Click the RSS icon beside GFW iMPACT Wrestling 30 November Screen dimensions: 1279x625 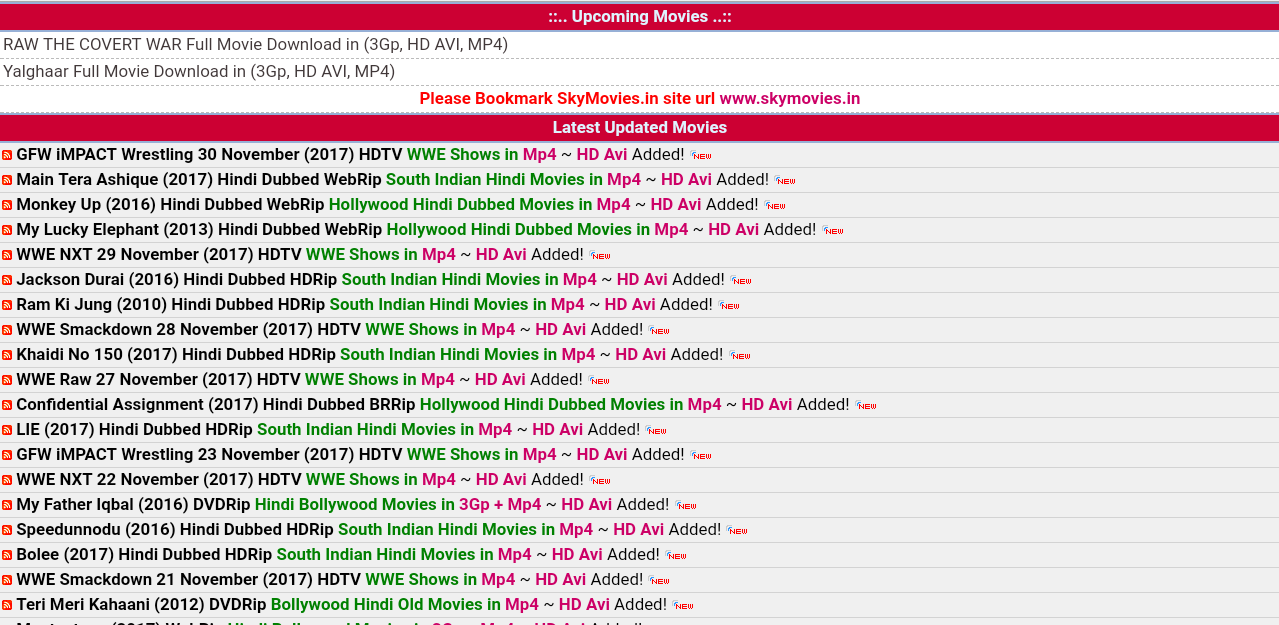[x=7, y=155]
